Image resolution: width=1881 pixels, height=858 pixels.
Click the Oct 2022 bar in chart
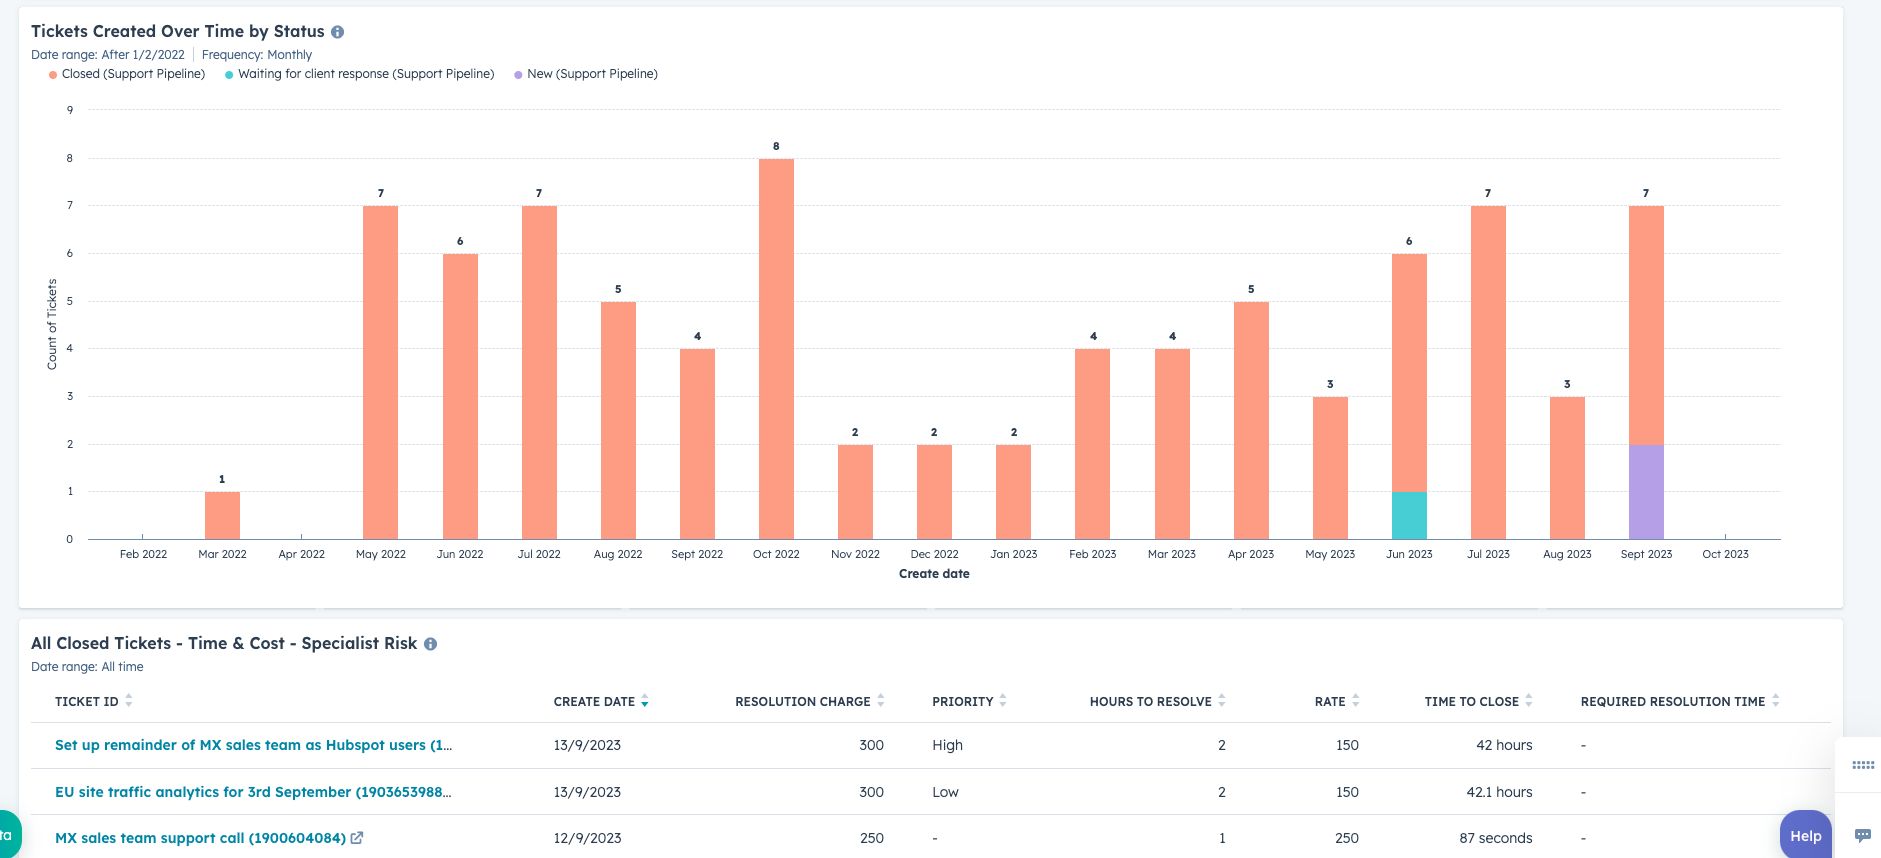pos(776,349)
